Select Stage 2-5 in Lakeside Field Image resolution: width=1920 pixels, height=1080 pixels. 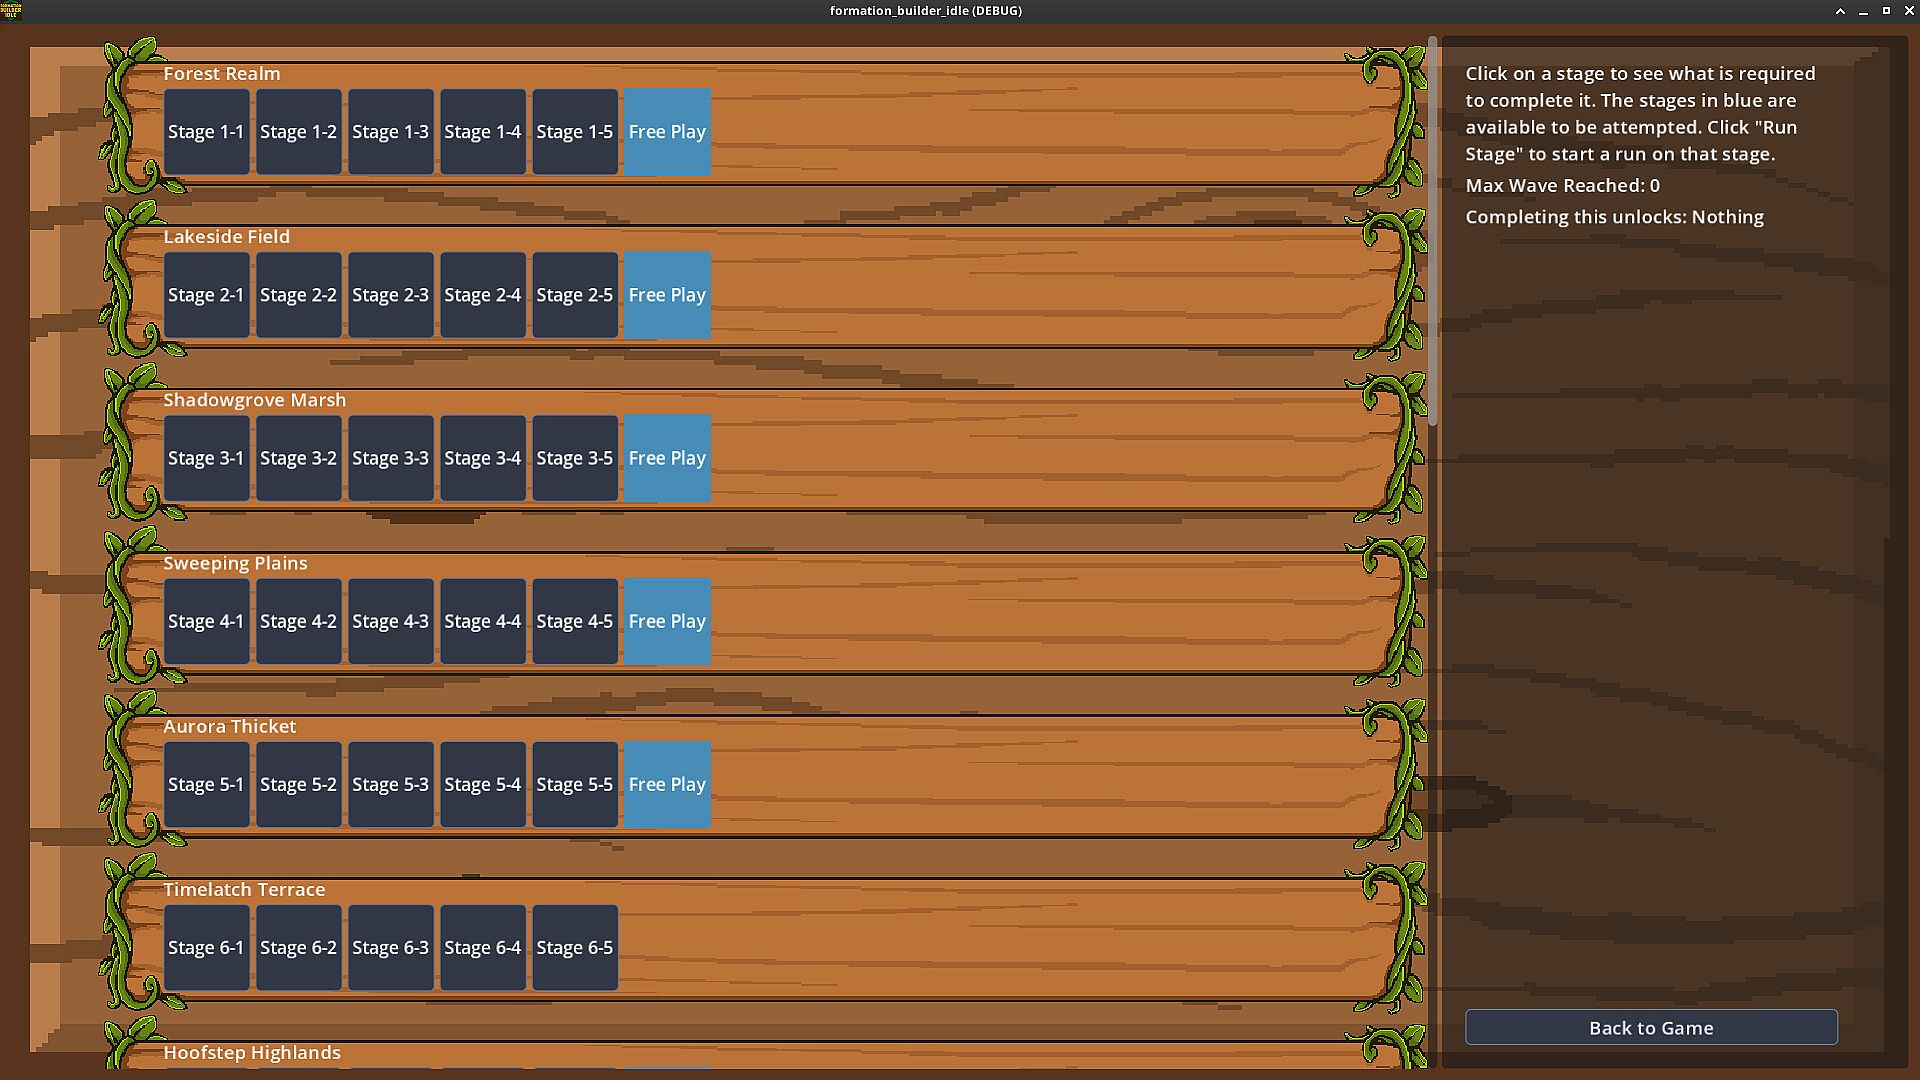point(574,295)
